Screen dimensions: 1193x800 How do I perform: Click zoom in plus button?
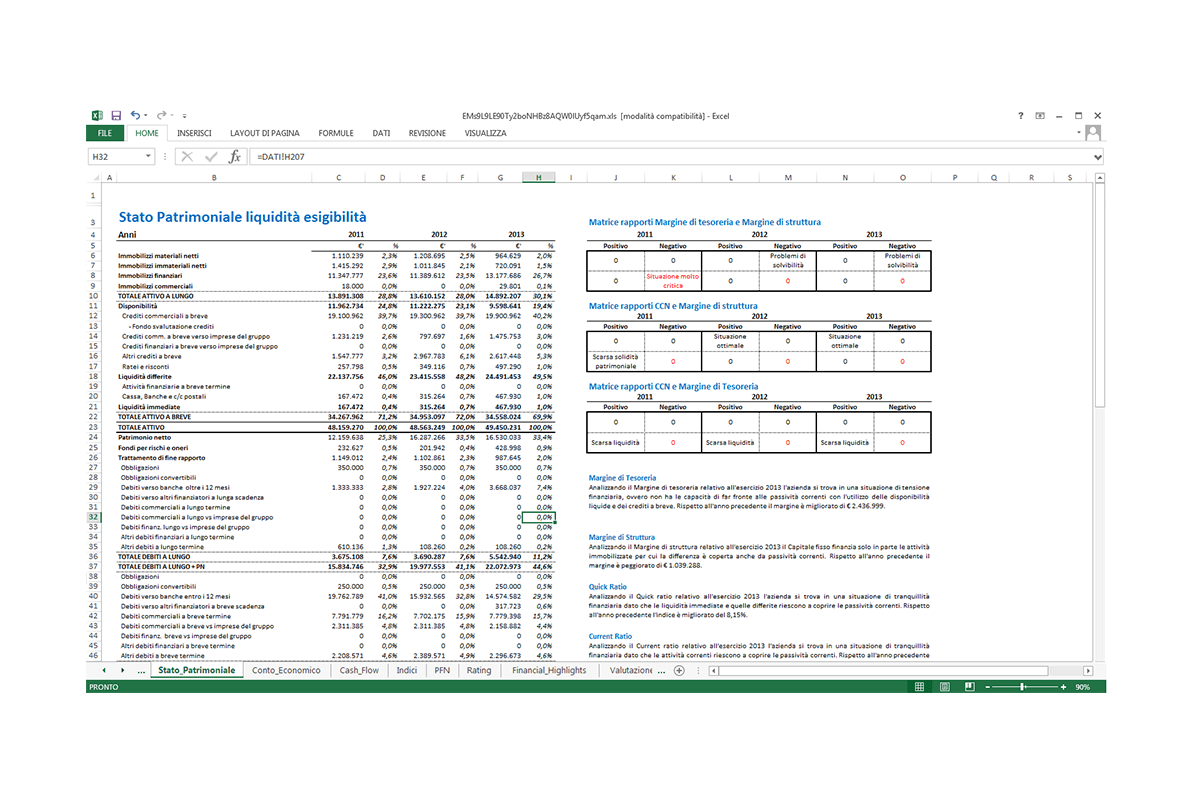(1063, 687)
